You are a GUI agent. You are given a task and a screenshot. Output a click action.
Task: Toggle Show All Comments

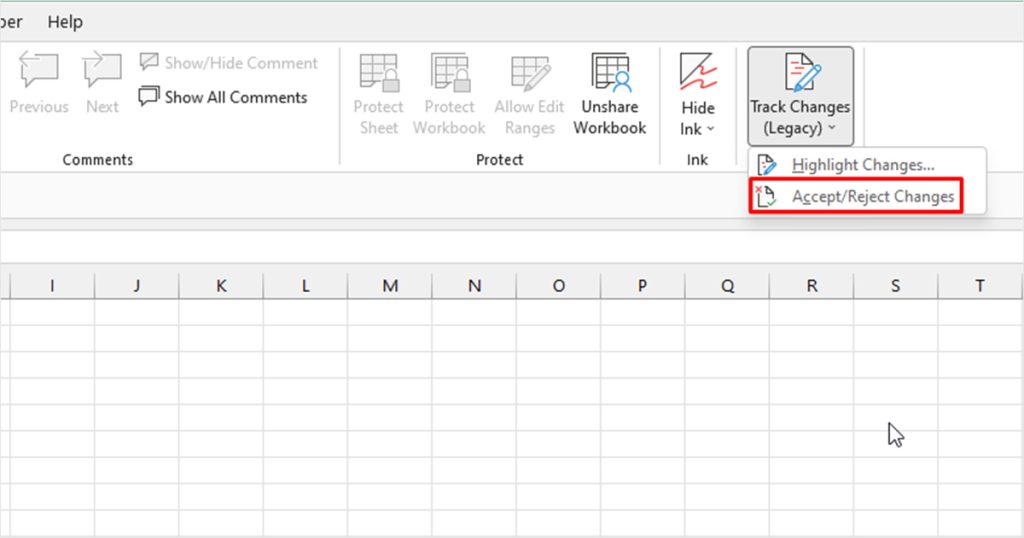(223, 97)
